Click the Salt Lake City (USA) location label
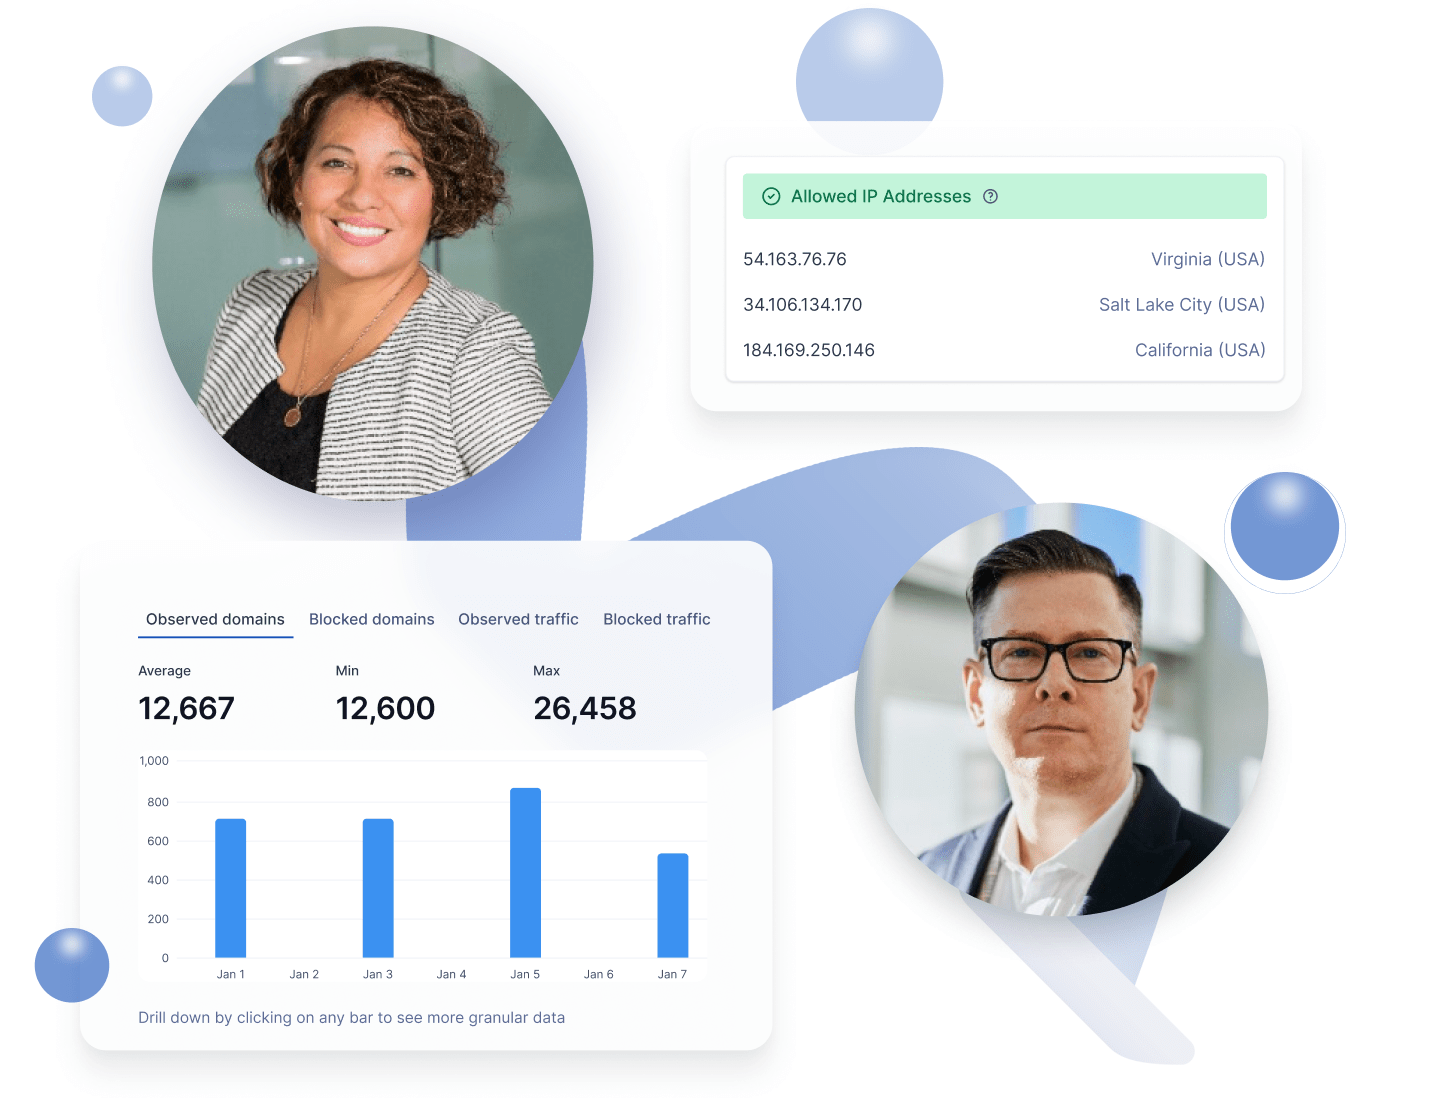This screenshot has height=1120, width=1440. pyautogui.click(x=1181, y=304)
